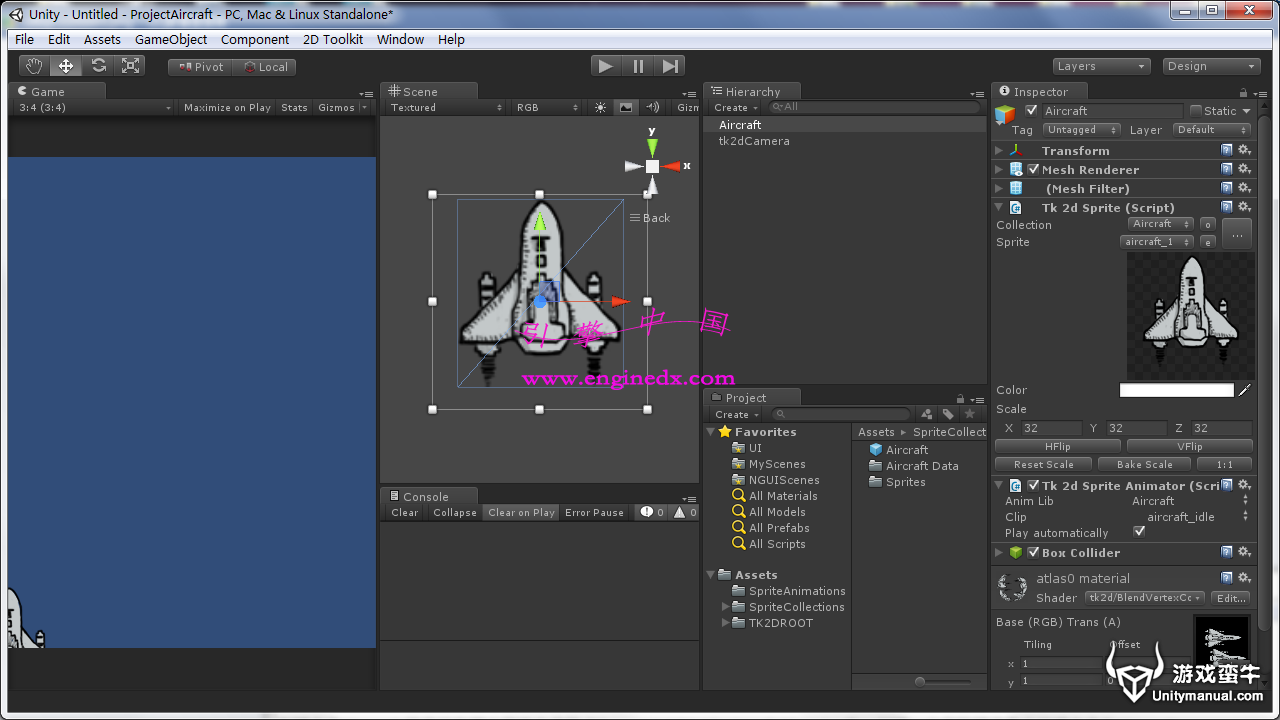The image size is (1280, 720).
Task: Toggle Maximize on Play
Action: pyautogui.click(x=227, y=107)
